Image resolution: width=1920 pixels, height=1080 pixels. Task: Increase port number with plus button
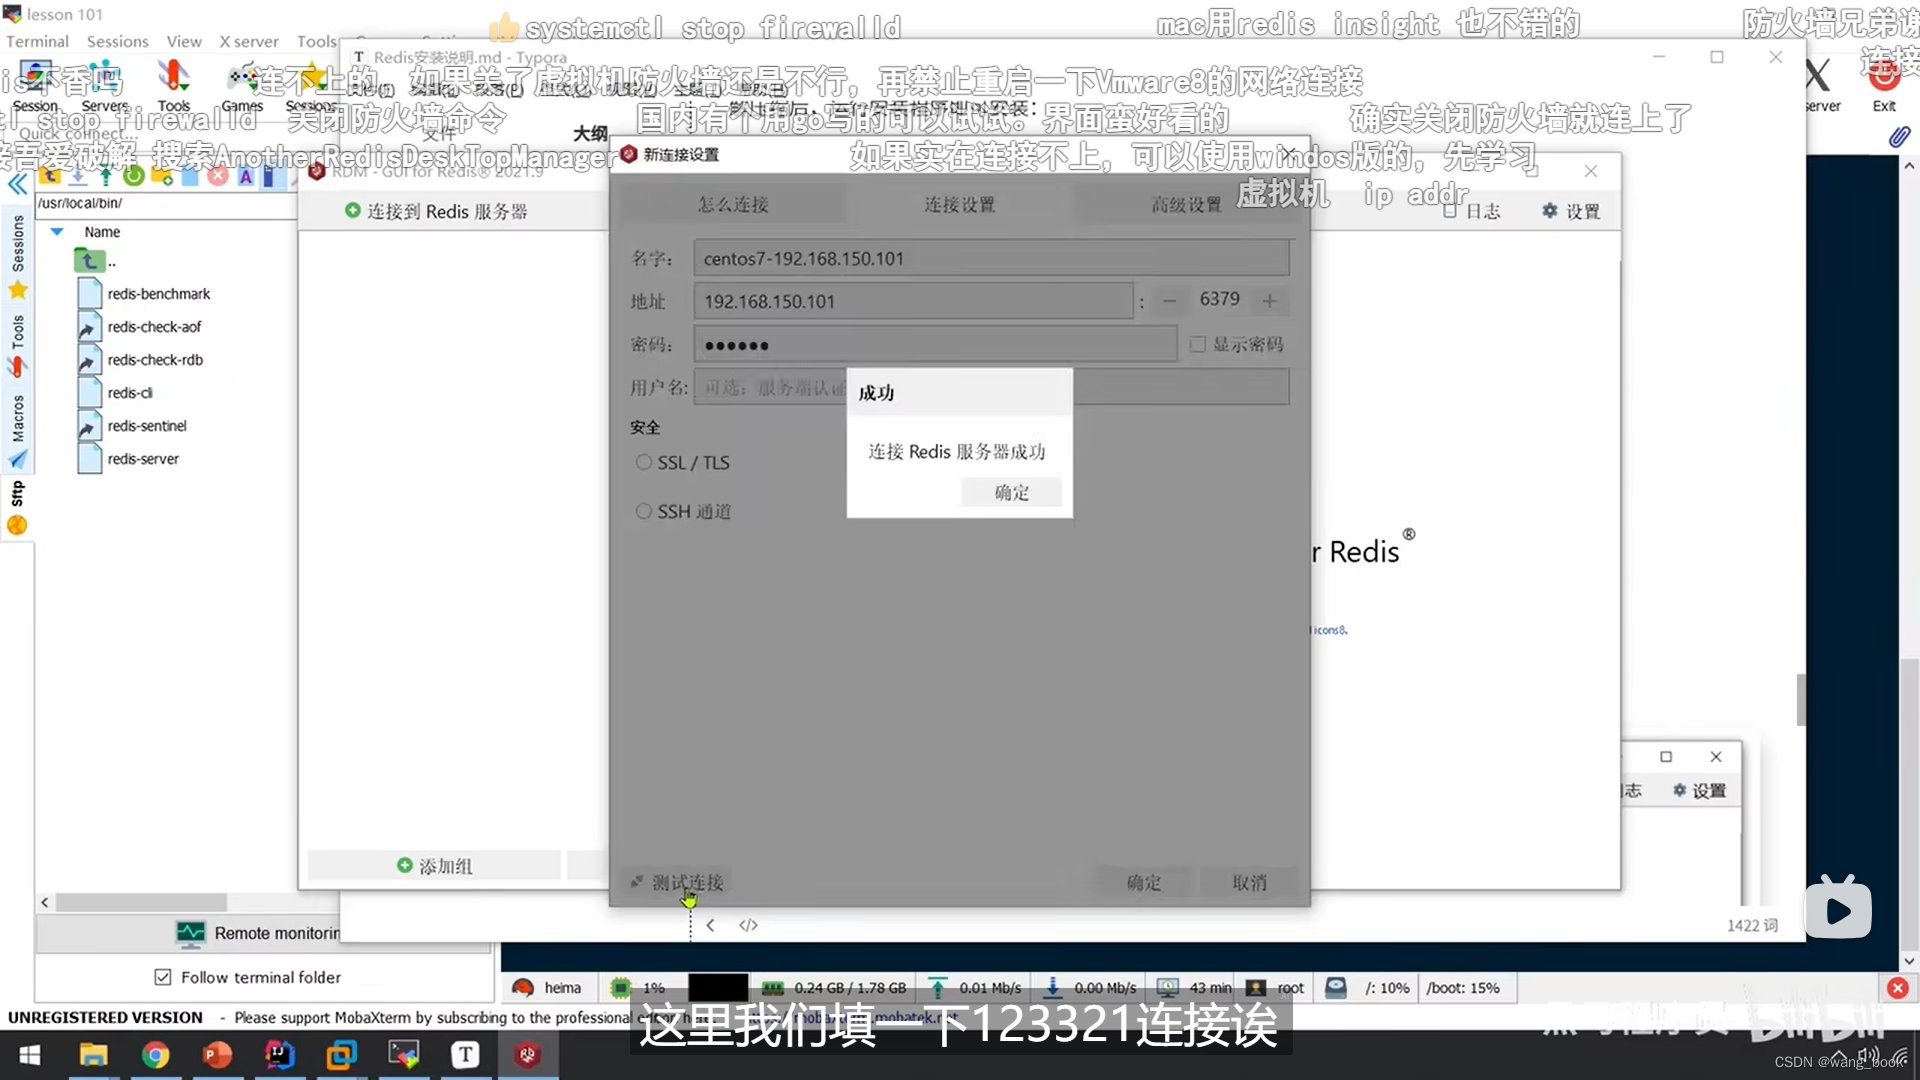[x=1270, y=300]
